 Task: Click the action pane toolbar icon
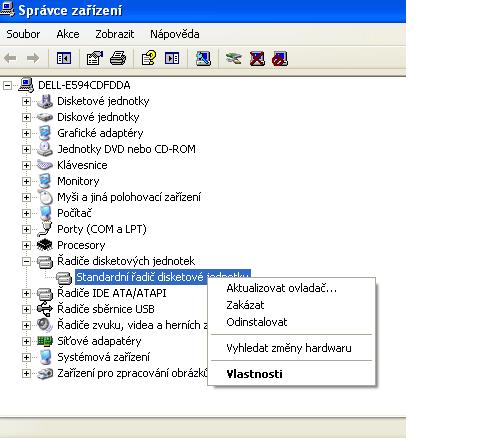172,59
